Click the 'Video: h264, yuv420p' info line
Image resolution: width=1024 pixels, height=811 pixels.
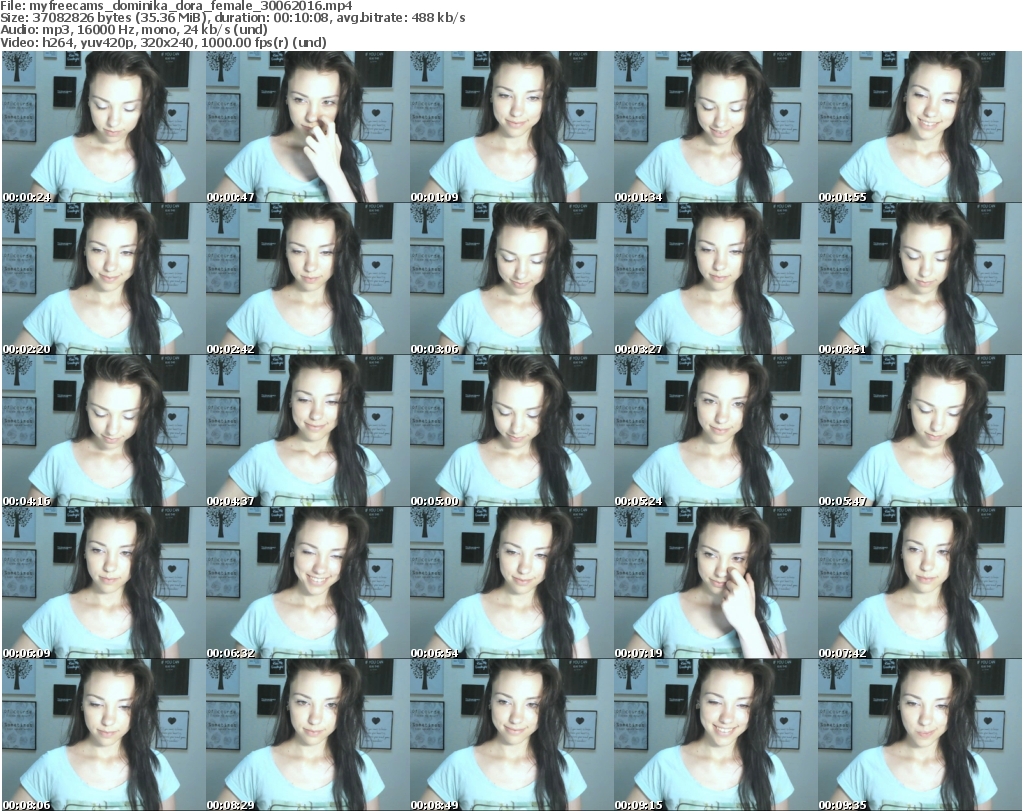point(163,42)
